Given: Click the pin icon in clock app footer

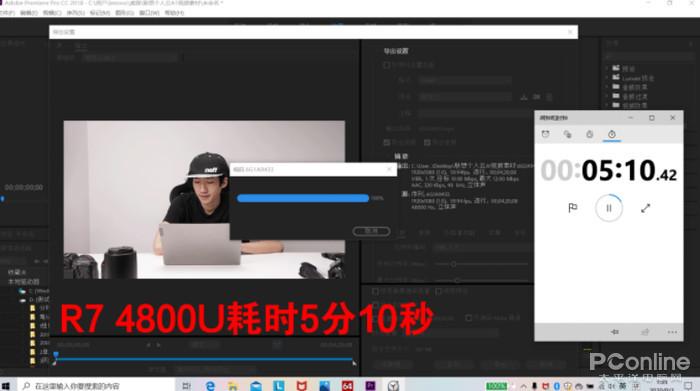Looking at the screenshot, I should 615,332.
